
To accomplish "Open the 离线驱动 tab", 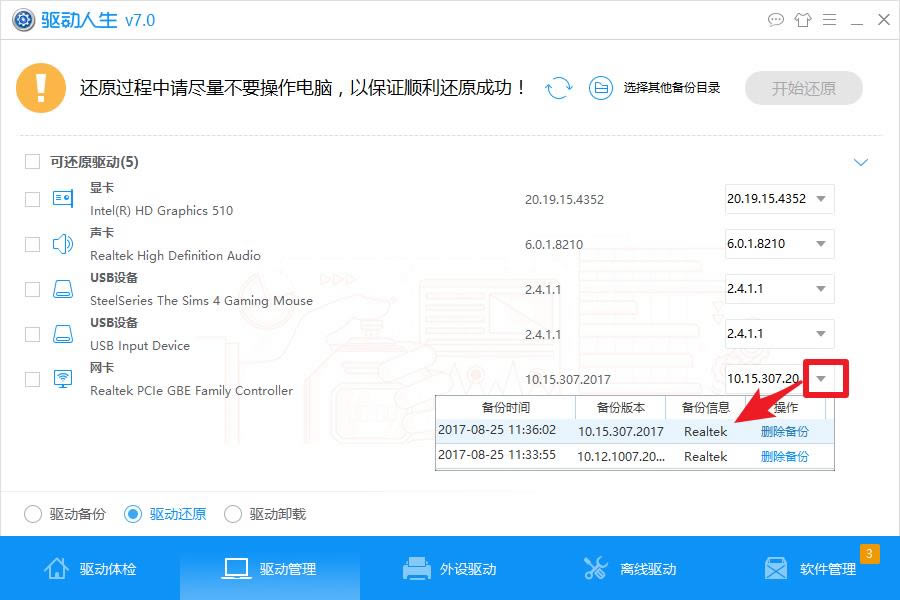I will pos(630,568).
